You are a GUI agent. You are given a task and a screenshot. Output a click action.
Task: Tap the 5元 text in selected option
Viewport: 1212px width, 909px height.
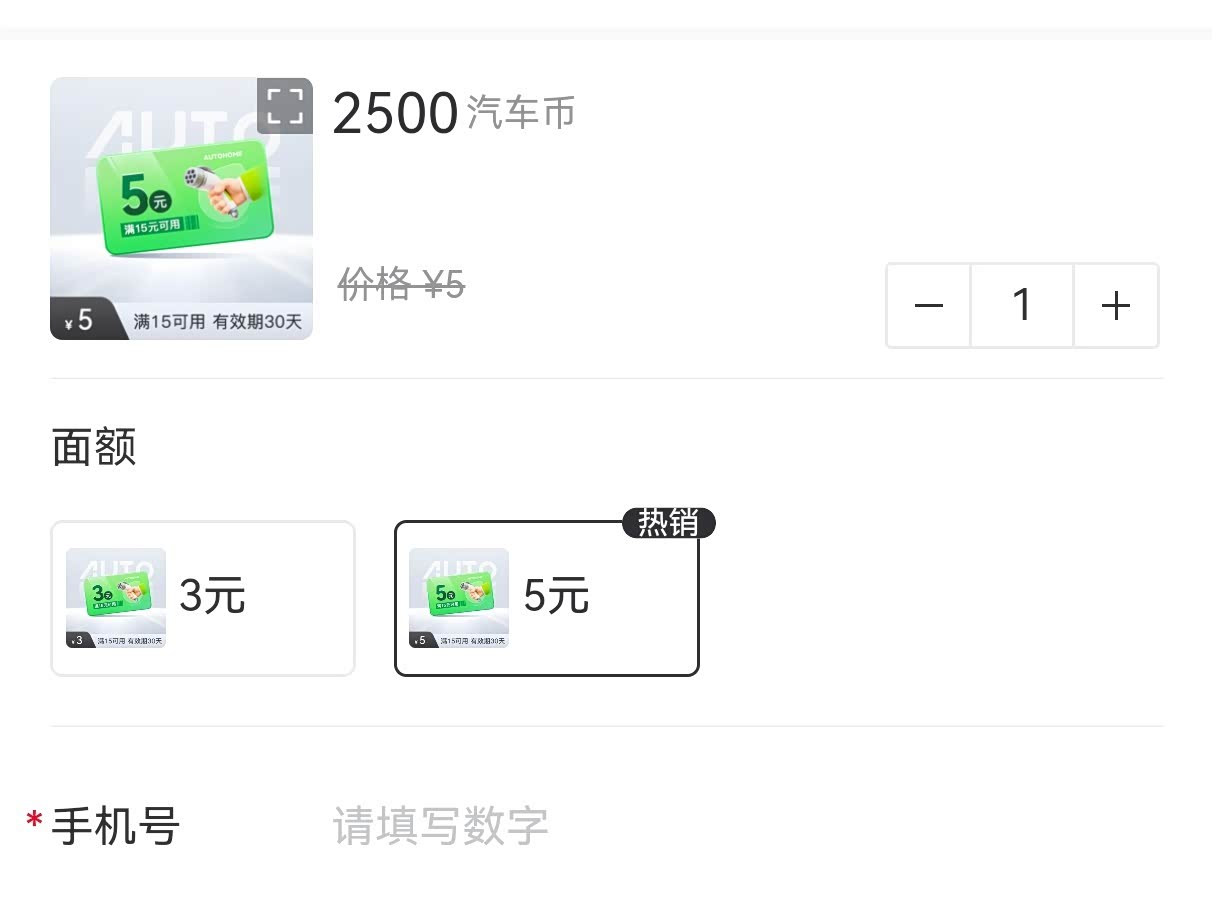557,597
